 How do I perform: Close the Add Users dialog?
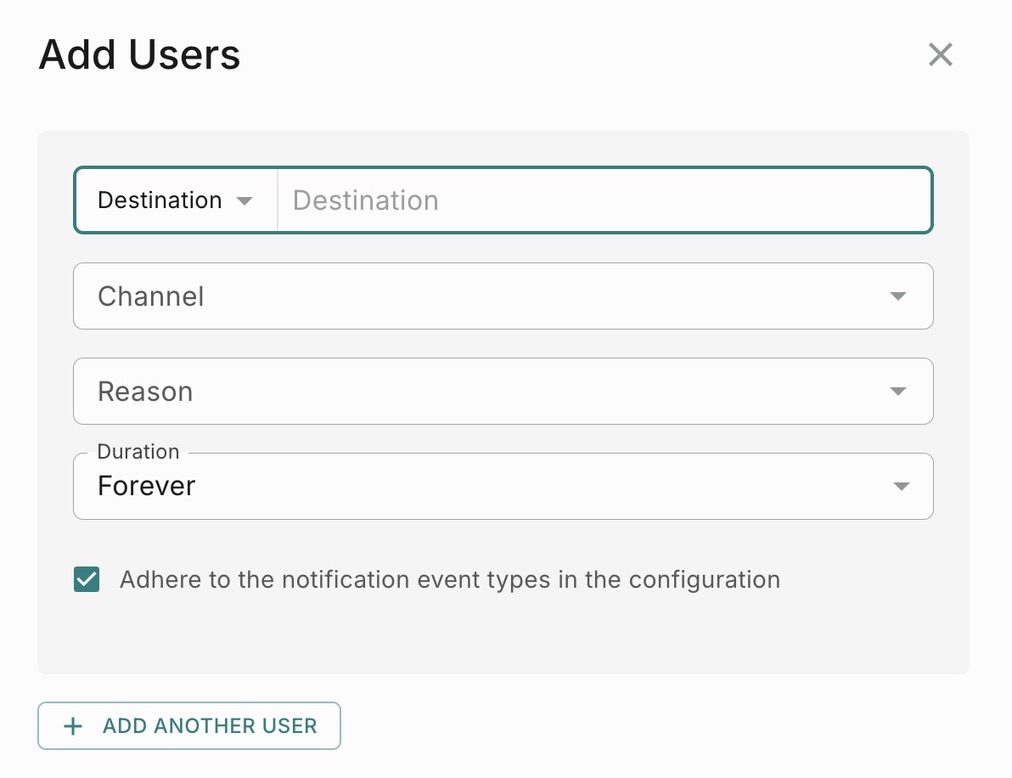[x=940, y=54]
